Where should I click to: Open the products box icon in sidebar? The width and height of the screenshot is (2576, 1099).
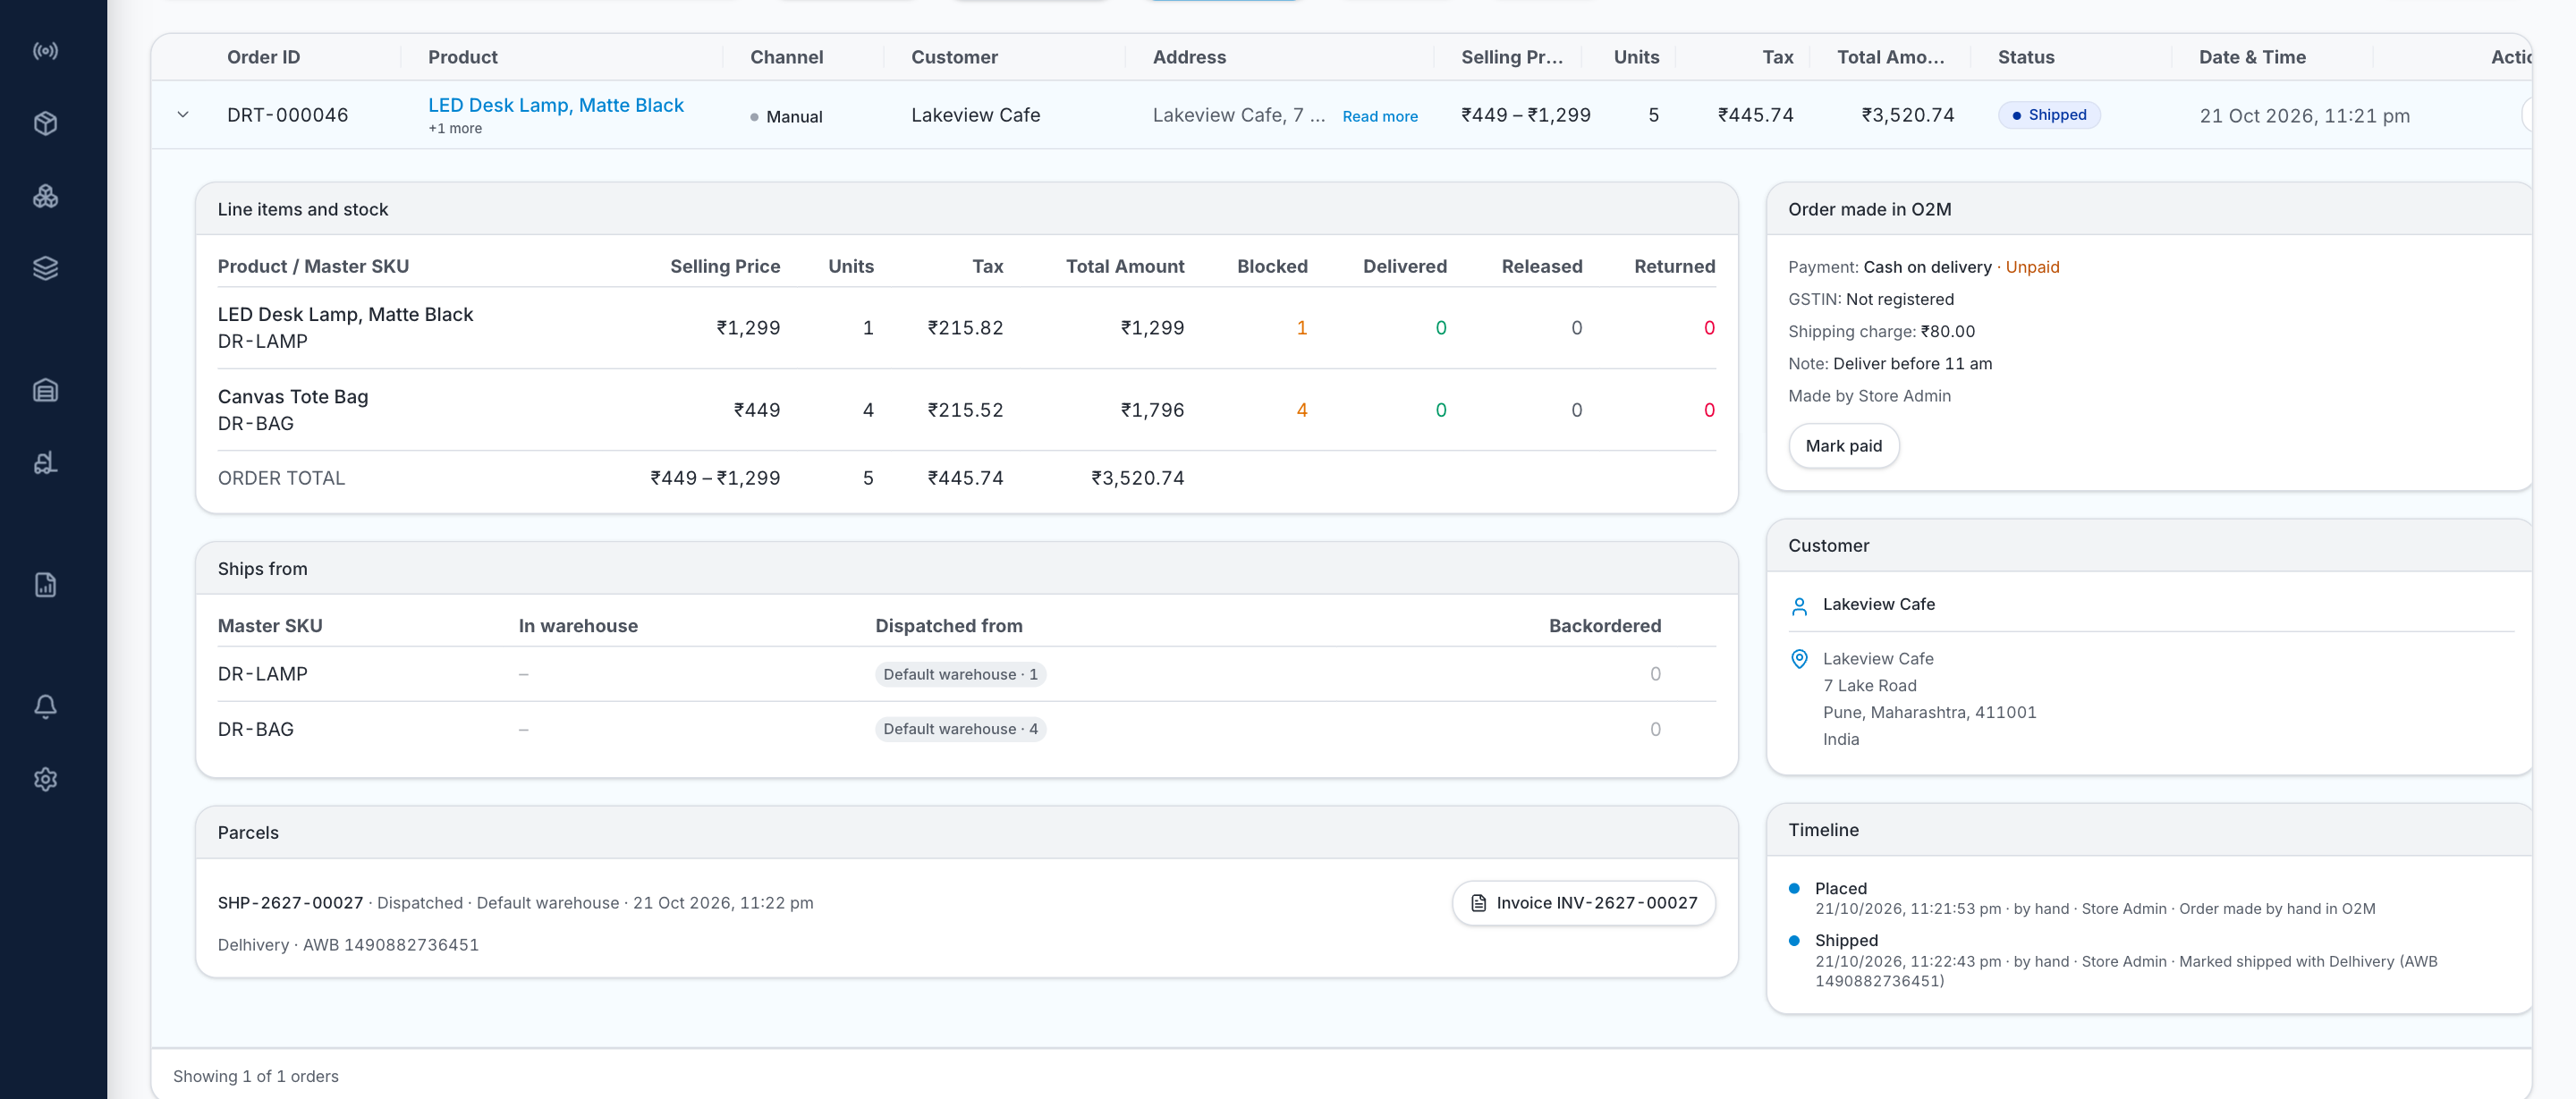click(45, 124)
